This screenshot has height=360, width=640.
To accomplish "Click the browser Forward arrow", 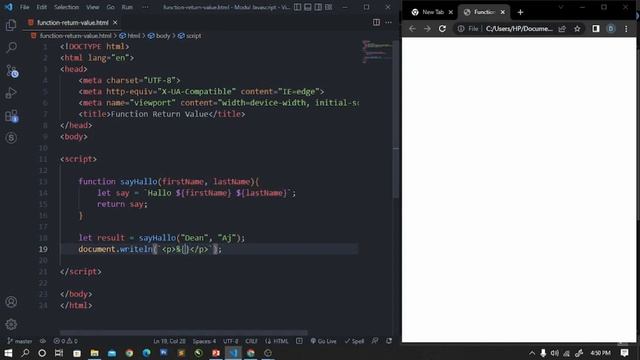I will (x=427, y=29).
